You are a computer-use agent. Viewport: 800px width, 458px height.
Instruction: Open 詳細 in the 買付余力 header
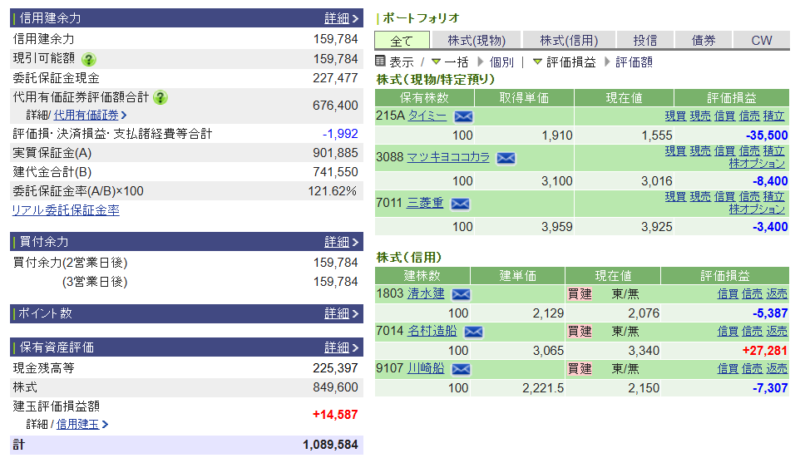pos(337,242)
